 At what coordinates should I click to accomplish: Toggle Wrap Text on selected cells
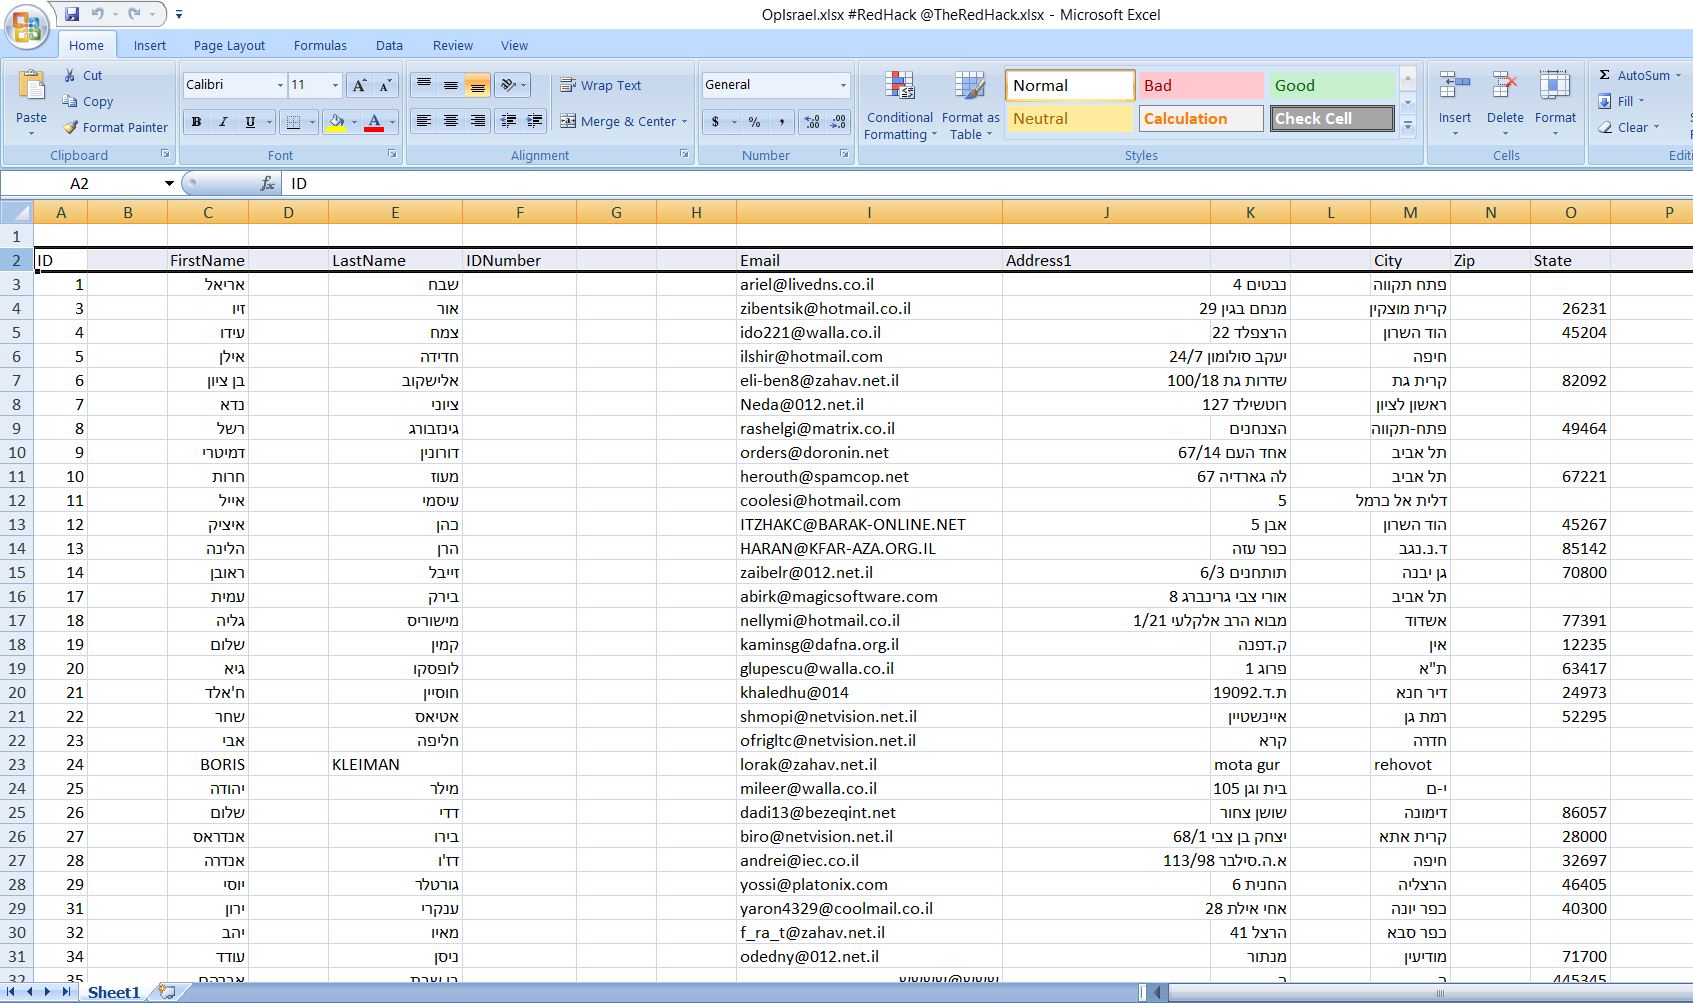click(x=600, y=86)
